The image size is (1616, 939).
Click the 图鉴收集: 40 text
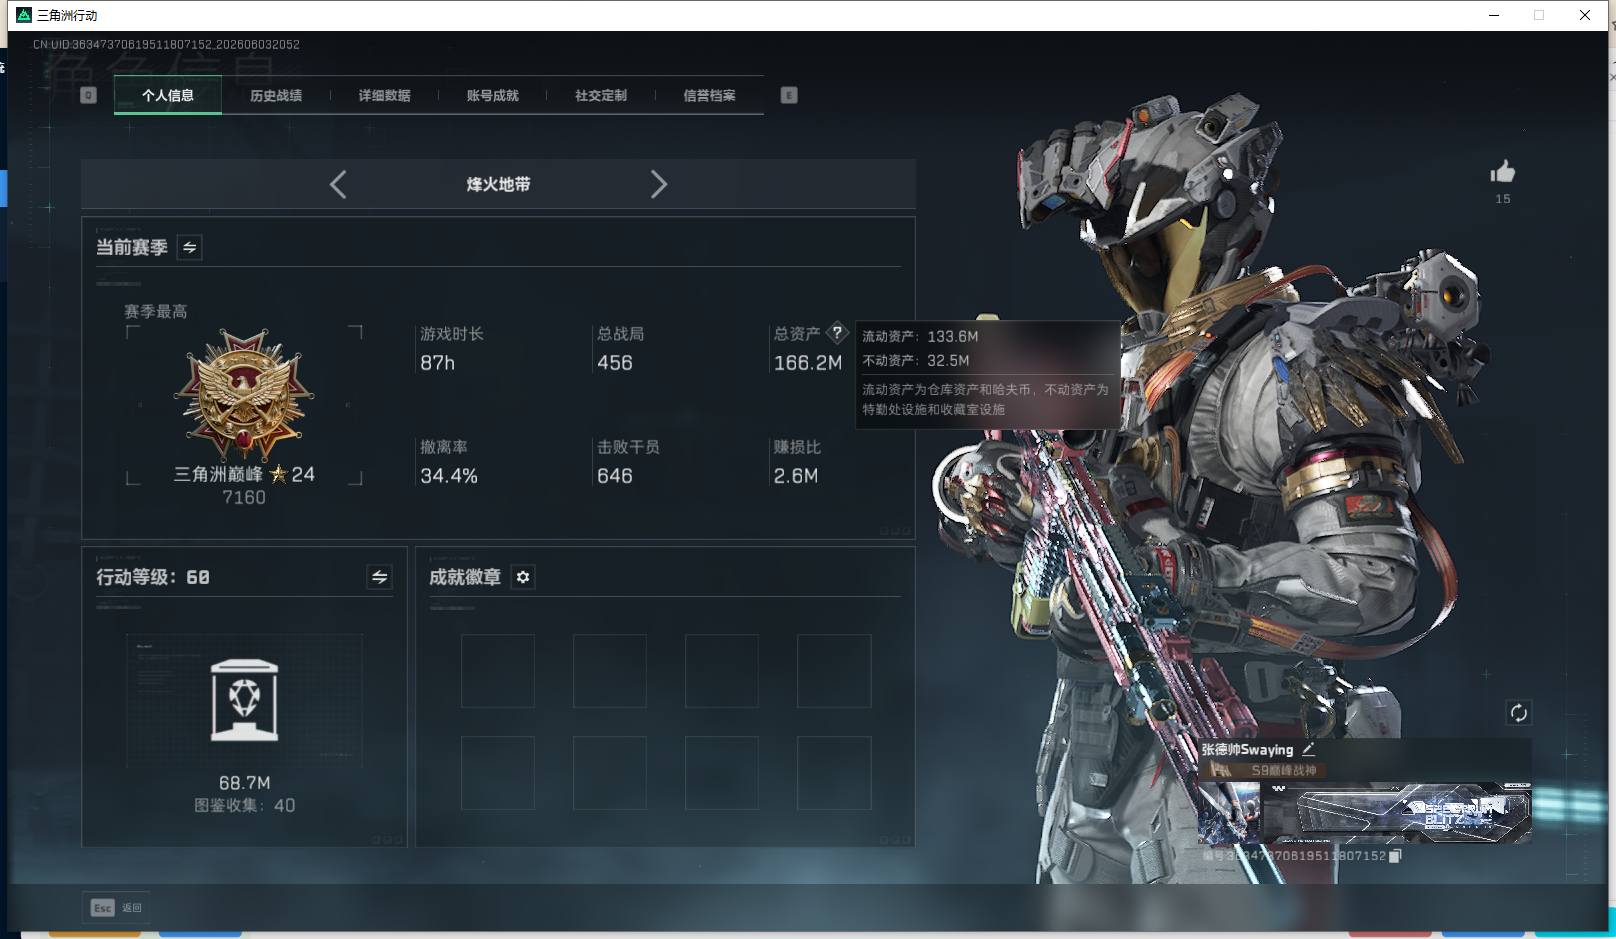click(245, 806)
